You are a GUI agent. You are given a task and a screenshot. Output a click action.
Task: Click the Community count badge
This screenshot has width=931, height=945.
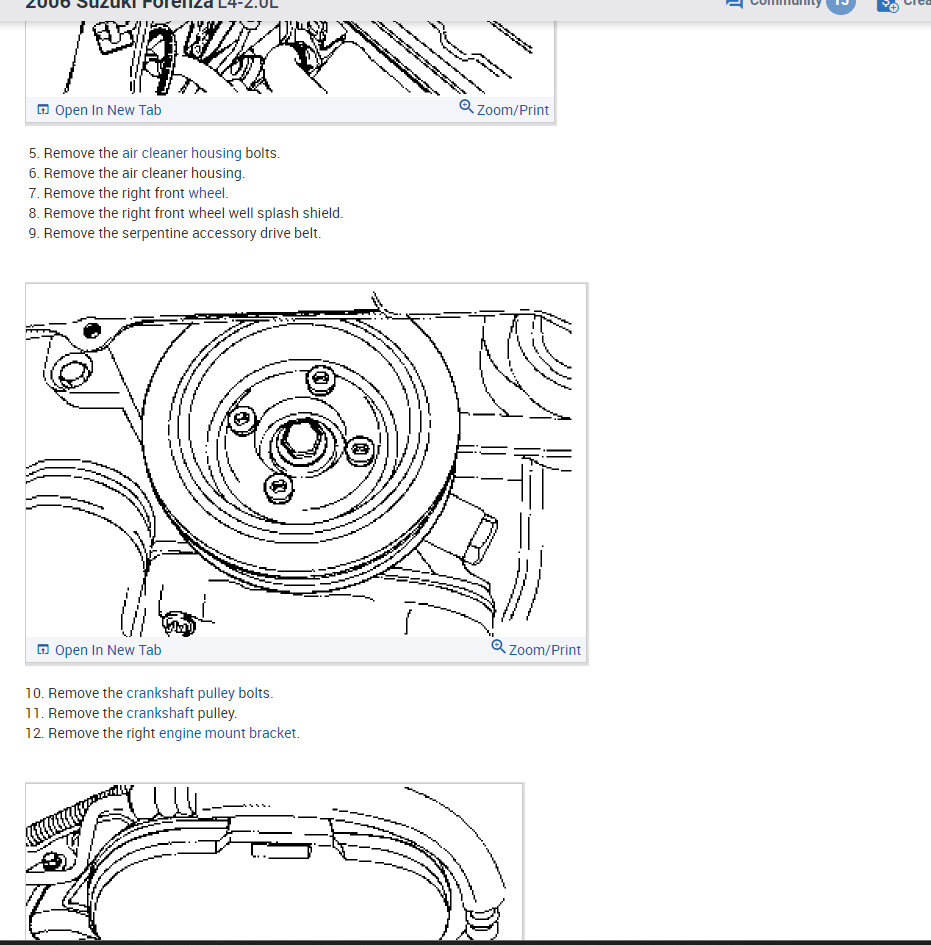(841, 5)
